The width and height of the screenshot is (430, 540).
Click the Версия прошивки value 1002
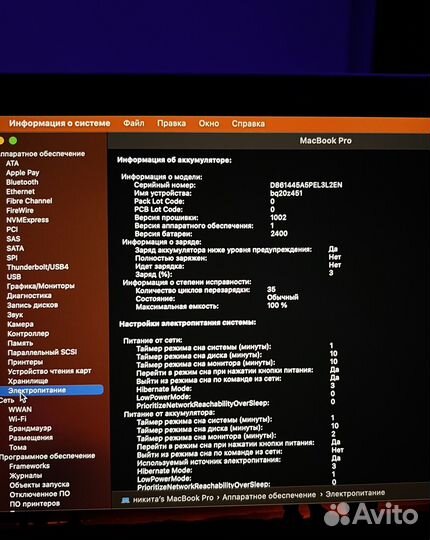(278, 218)
